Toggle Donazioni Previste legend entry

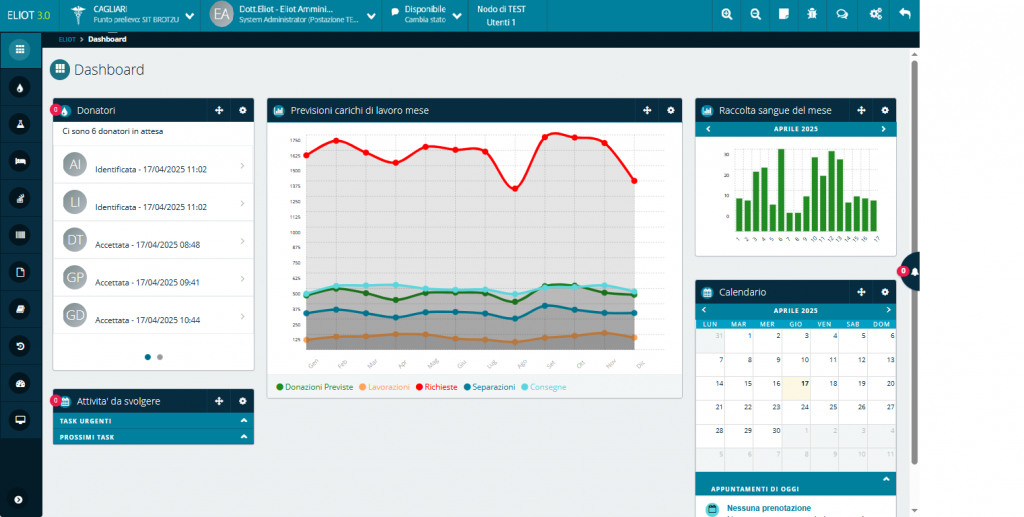[x=314, y=386]
